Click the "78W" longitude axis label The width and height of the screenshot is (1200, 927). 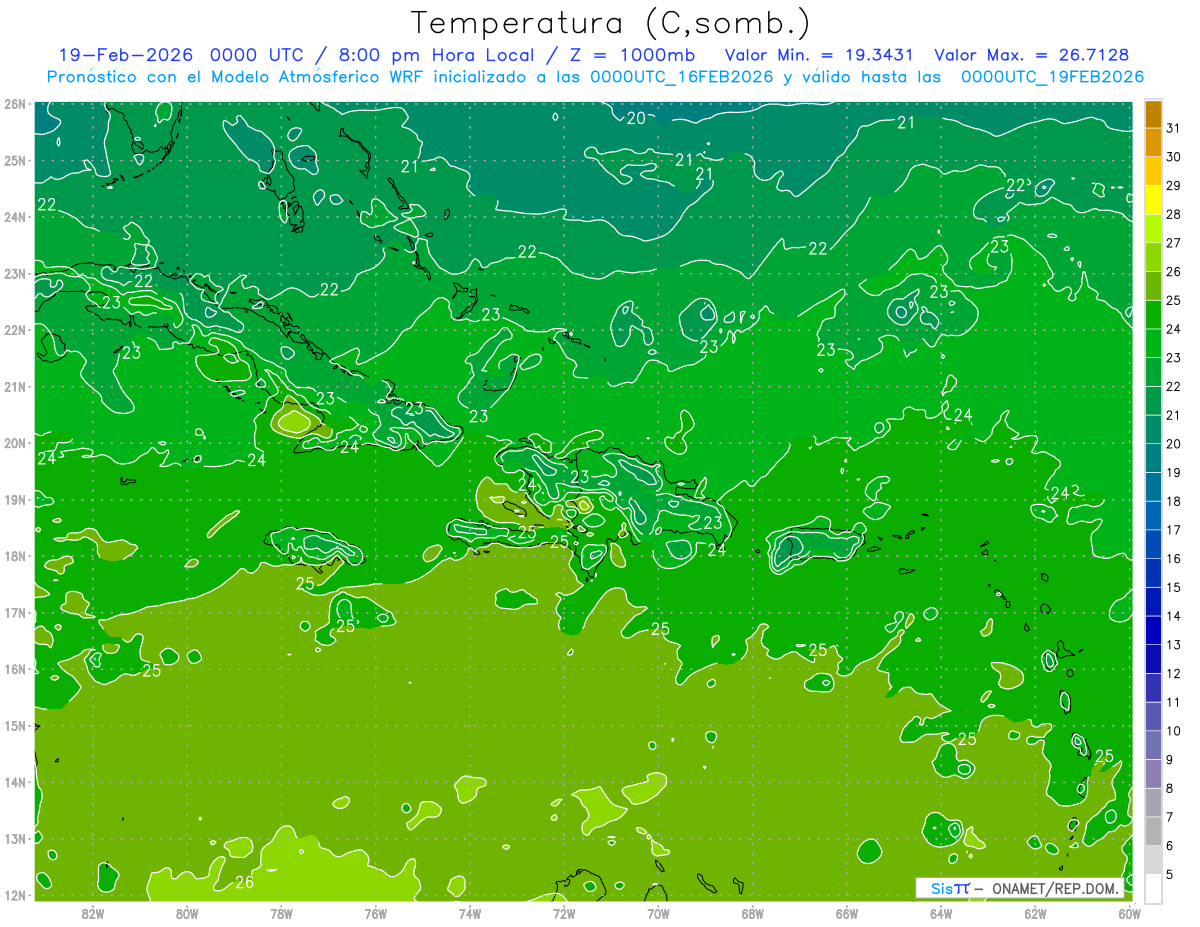[x=281, y=913]
